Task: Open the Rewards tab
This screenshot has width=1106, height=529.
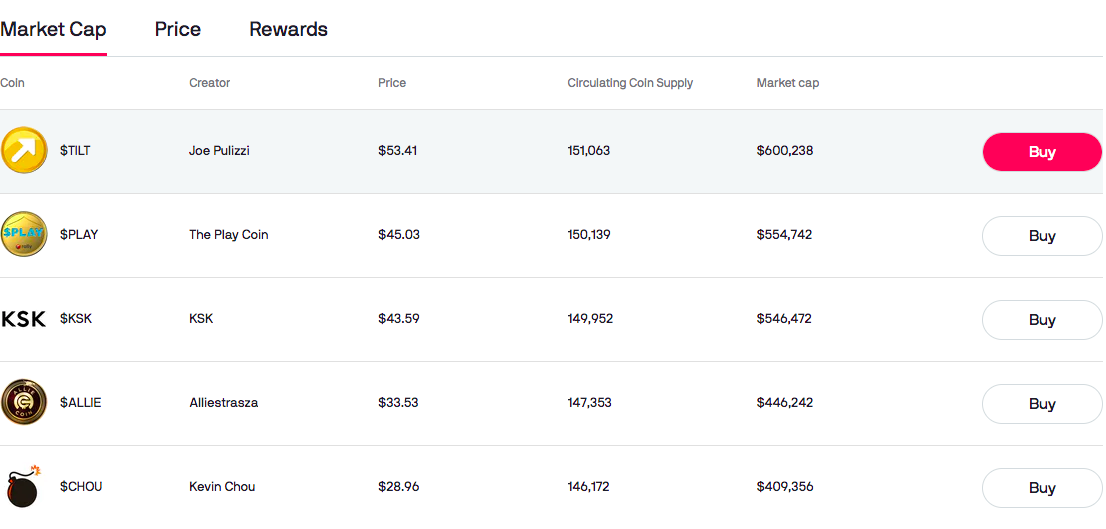Action: pos(288,30)
